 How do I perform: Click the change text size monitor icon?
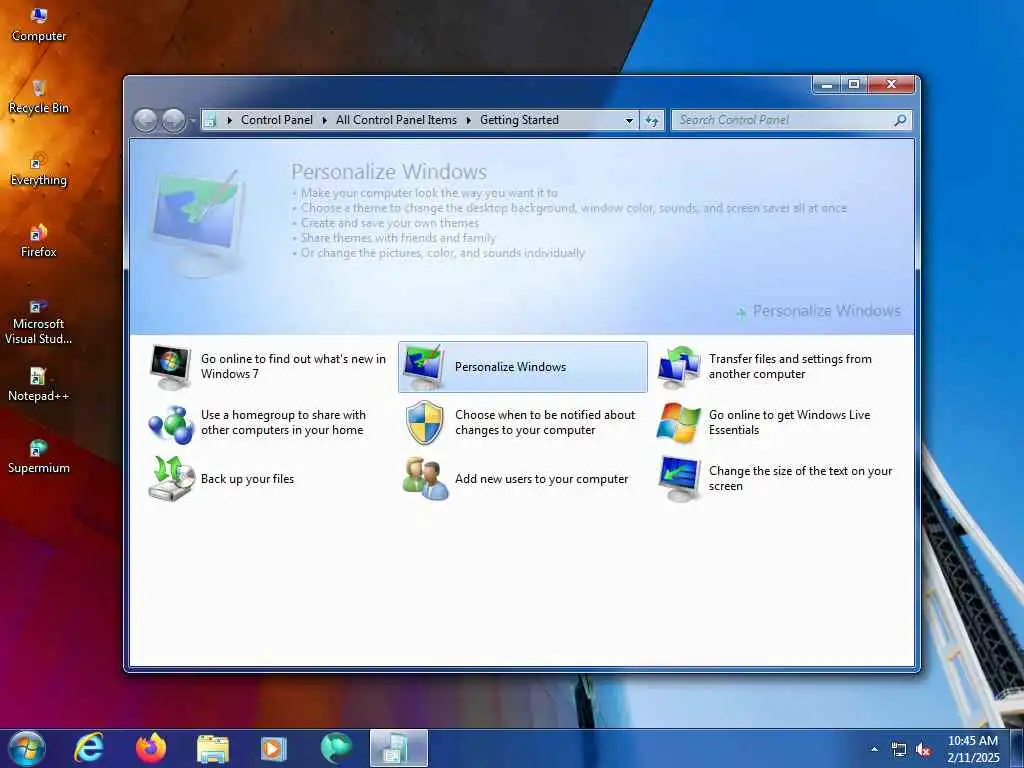(679, 479)
